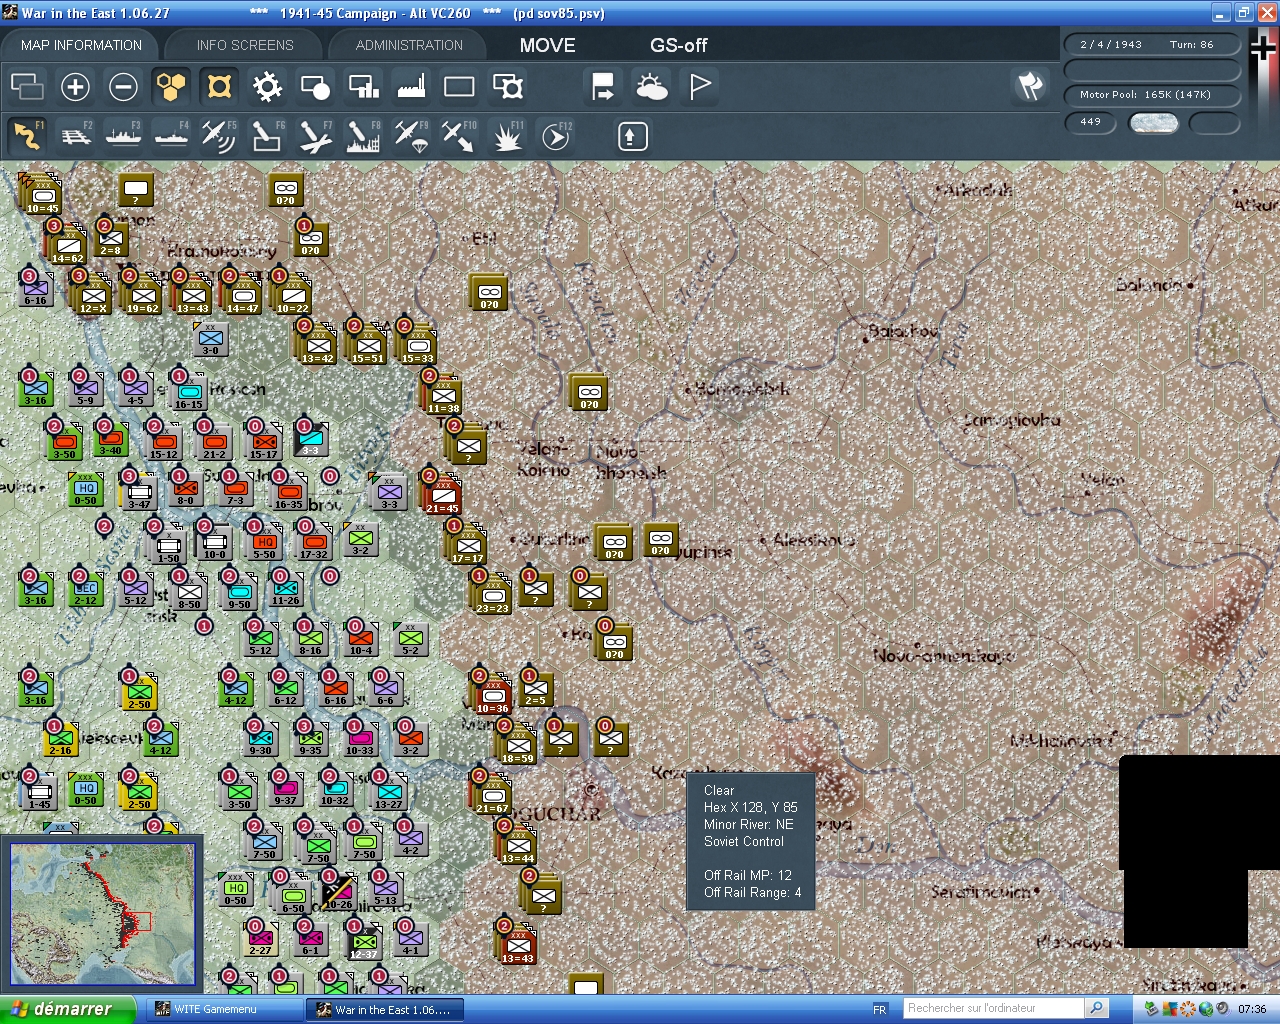The image size is (1280, 1024).
Task: Switch to WITE Gamemenu taskbar window
Action: coord(225,1010)
